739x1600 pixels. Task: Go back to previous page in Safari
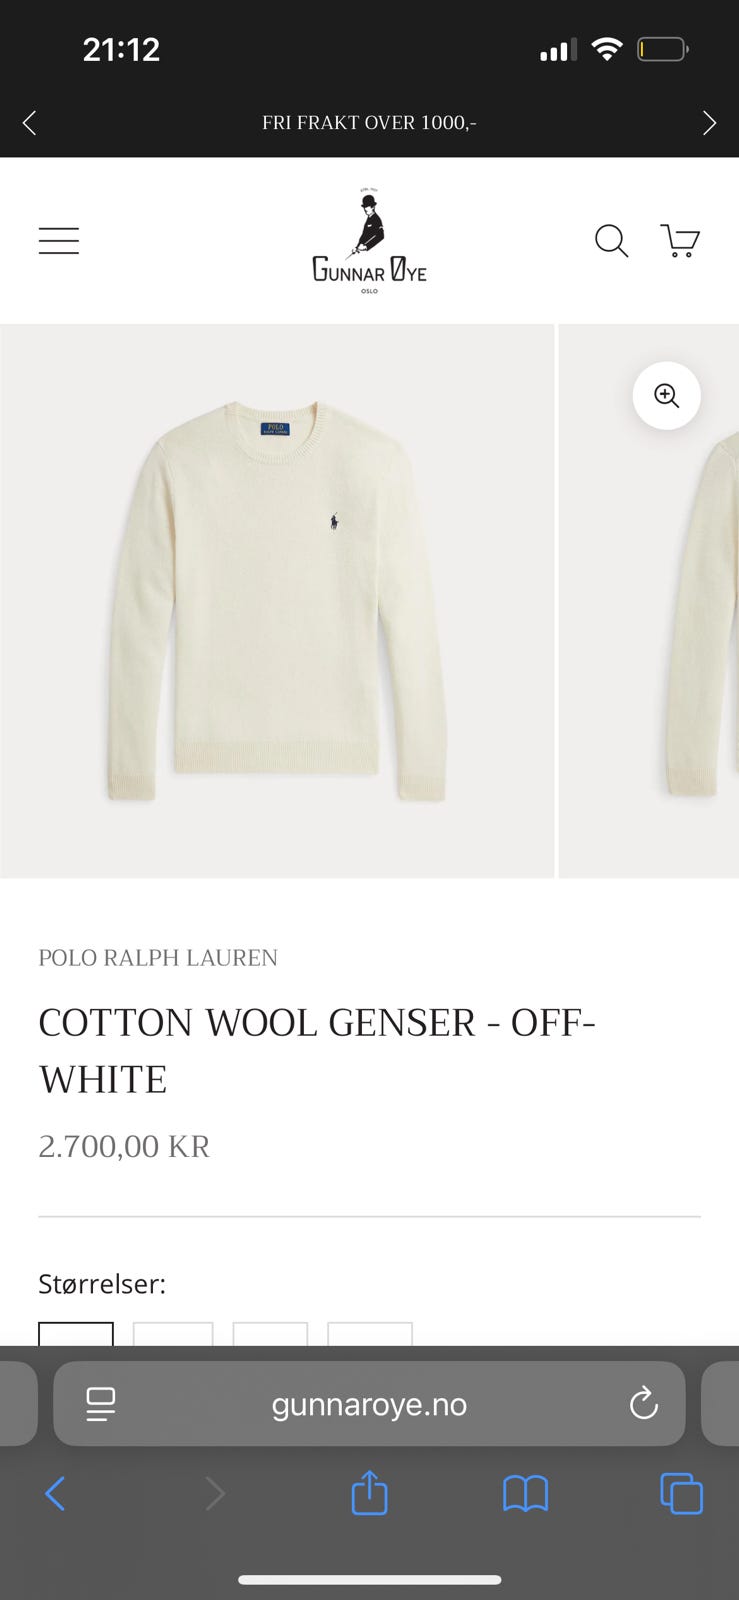[55, 1494]
